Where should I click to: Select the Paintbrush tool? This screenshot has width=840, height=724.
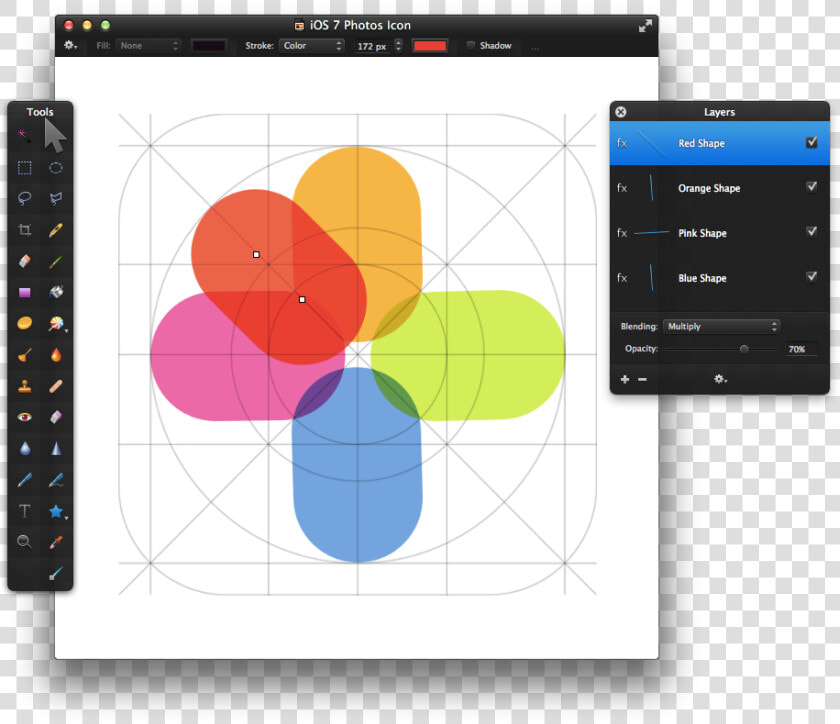[x=56, y=261]
